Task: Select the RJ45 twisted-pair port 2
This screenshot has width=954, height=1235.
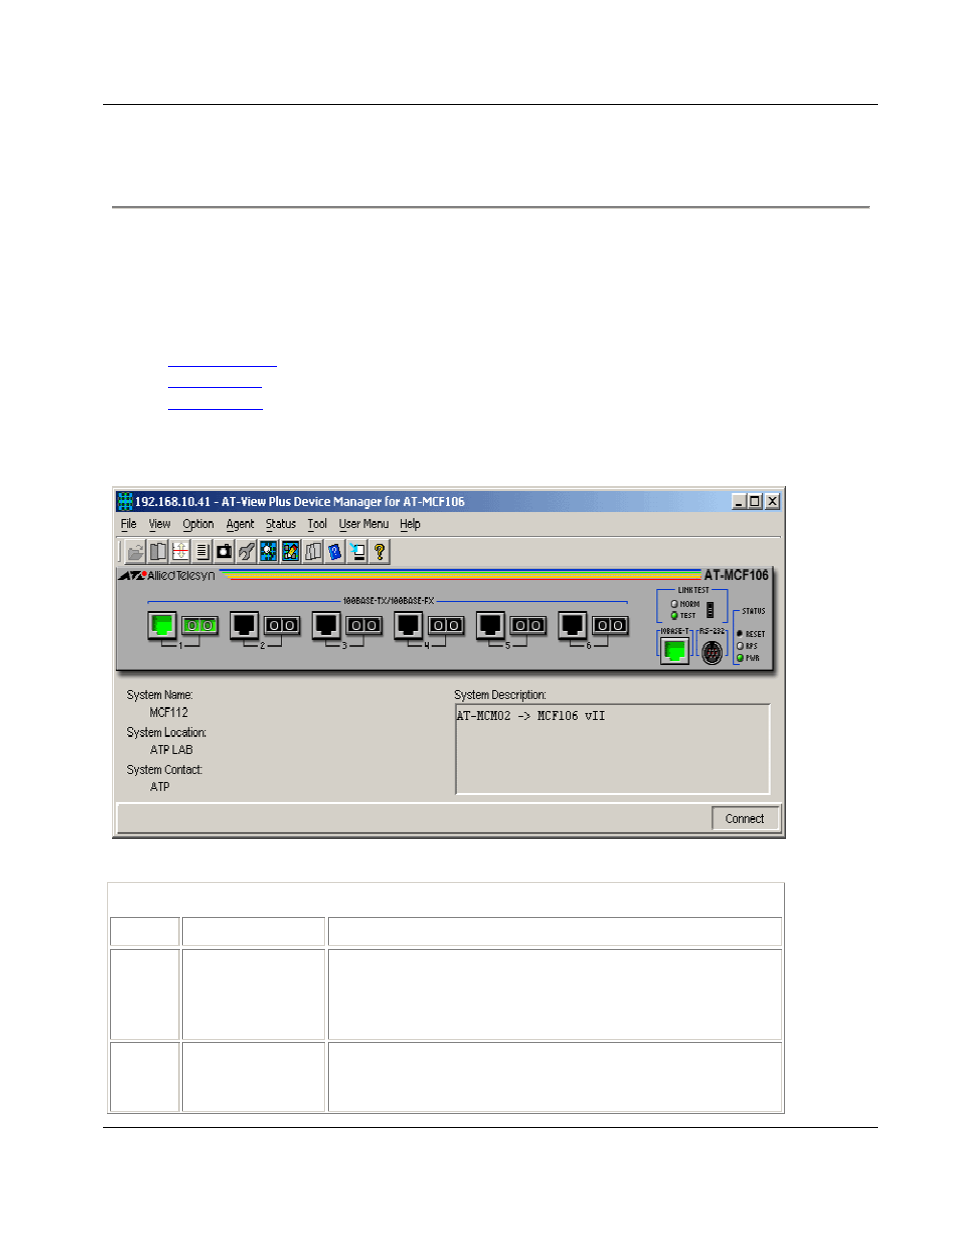Action: [244, 625]
